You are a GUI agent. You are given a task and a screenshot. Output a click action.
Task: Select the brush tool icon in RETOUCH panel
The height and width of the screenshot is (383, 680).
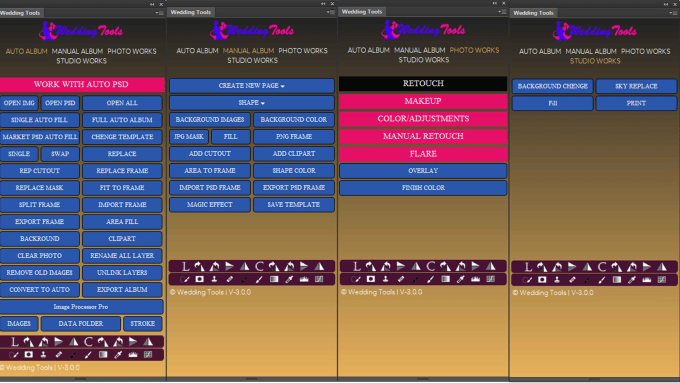click(x=431, y=279)
